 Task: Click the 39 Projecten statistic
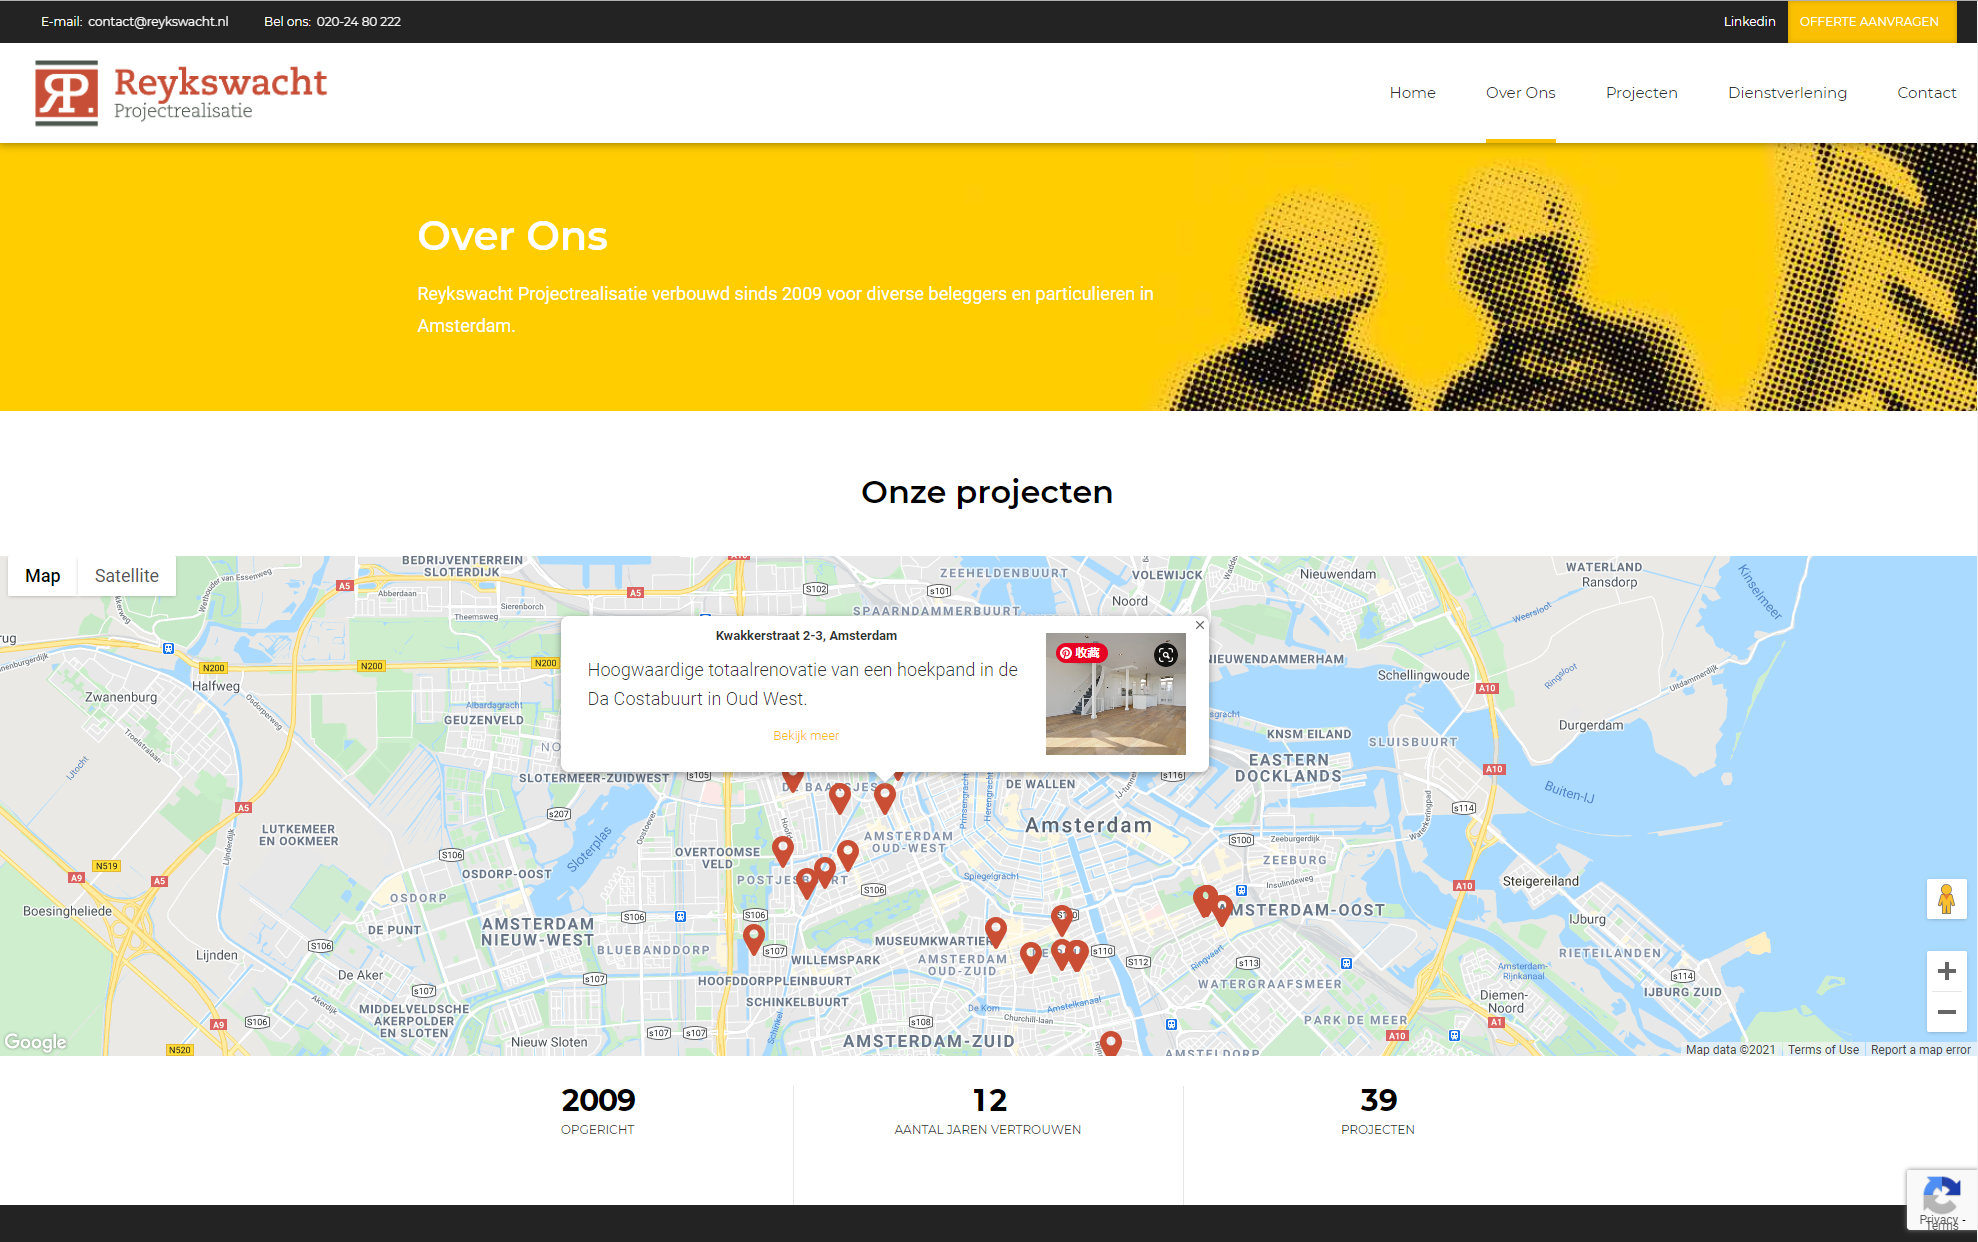tap(1378, 1111)
